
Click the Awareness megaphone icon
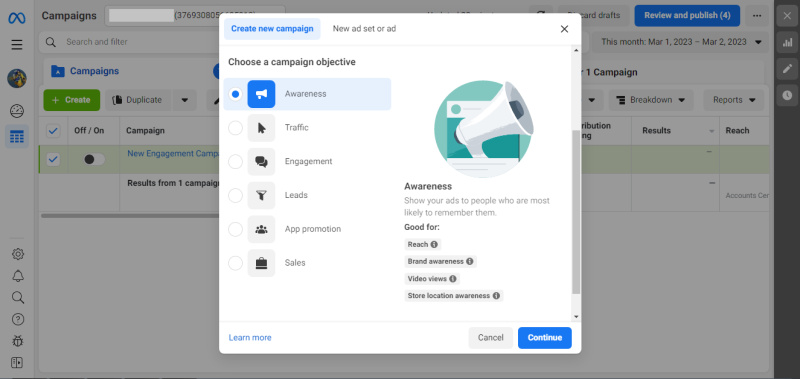pos(261,94)
